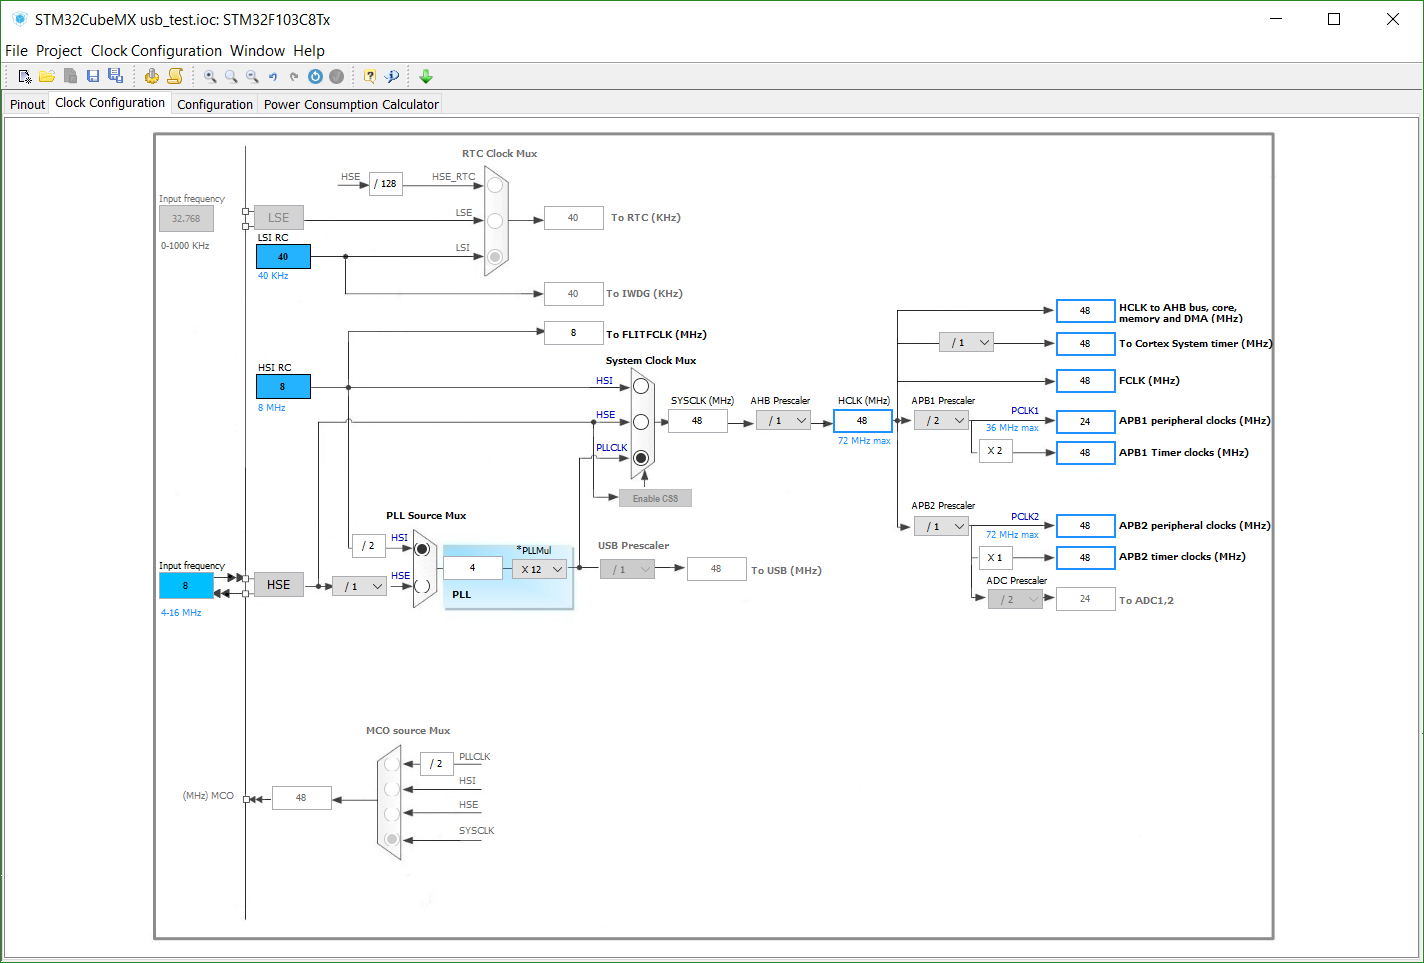The image size is (1424, 963).
Task: Open the Help menu
Action: [309, 51]
